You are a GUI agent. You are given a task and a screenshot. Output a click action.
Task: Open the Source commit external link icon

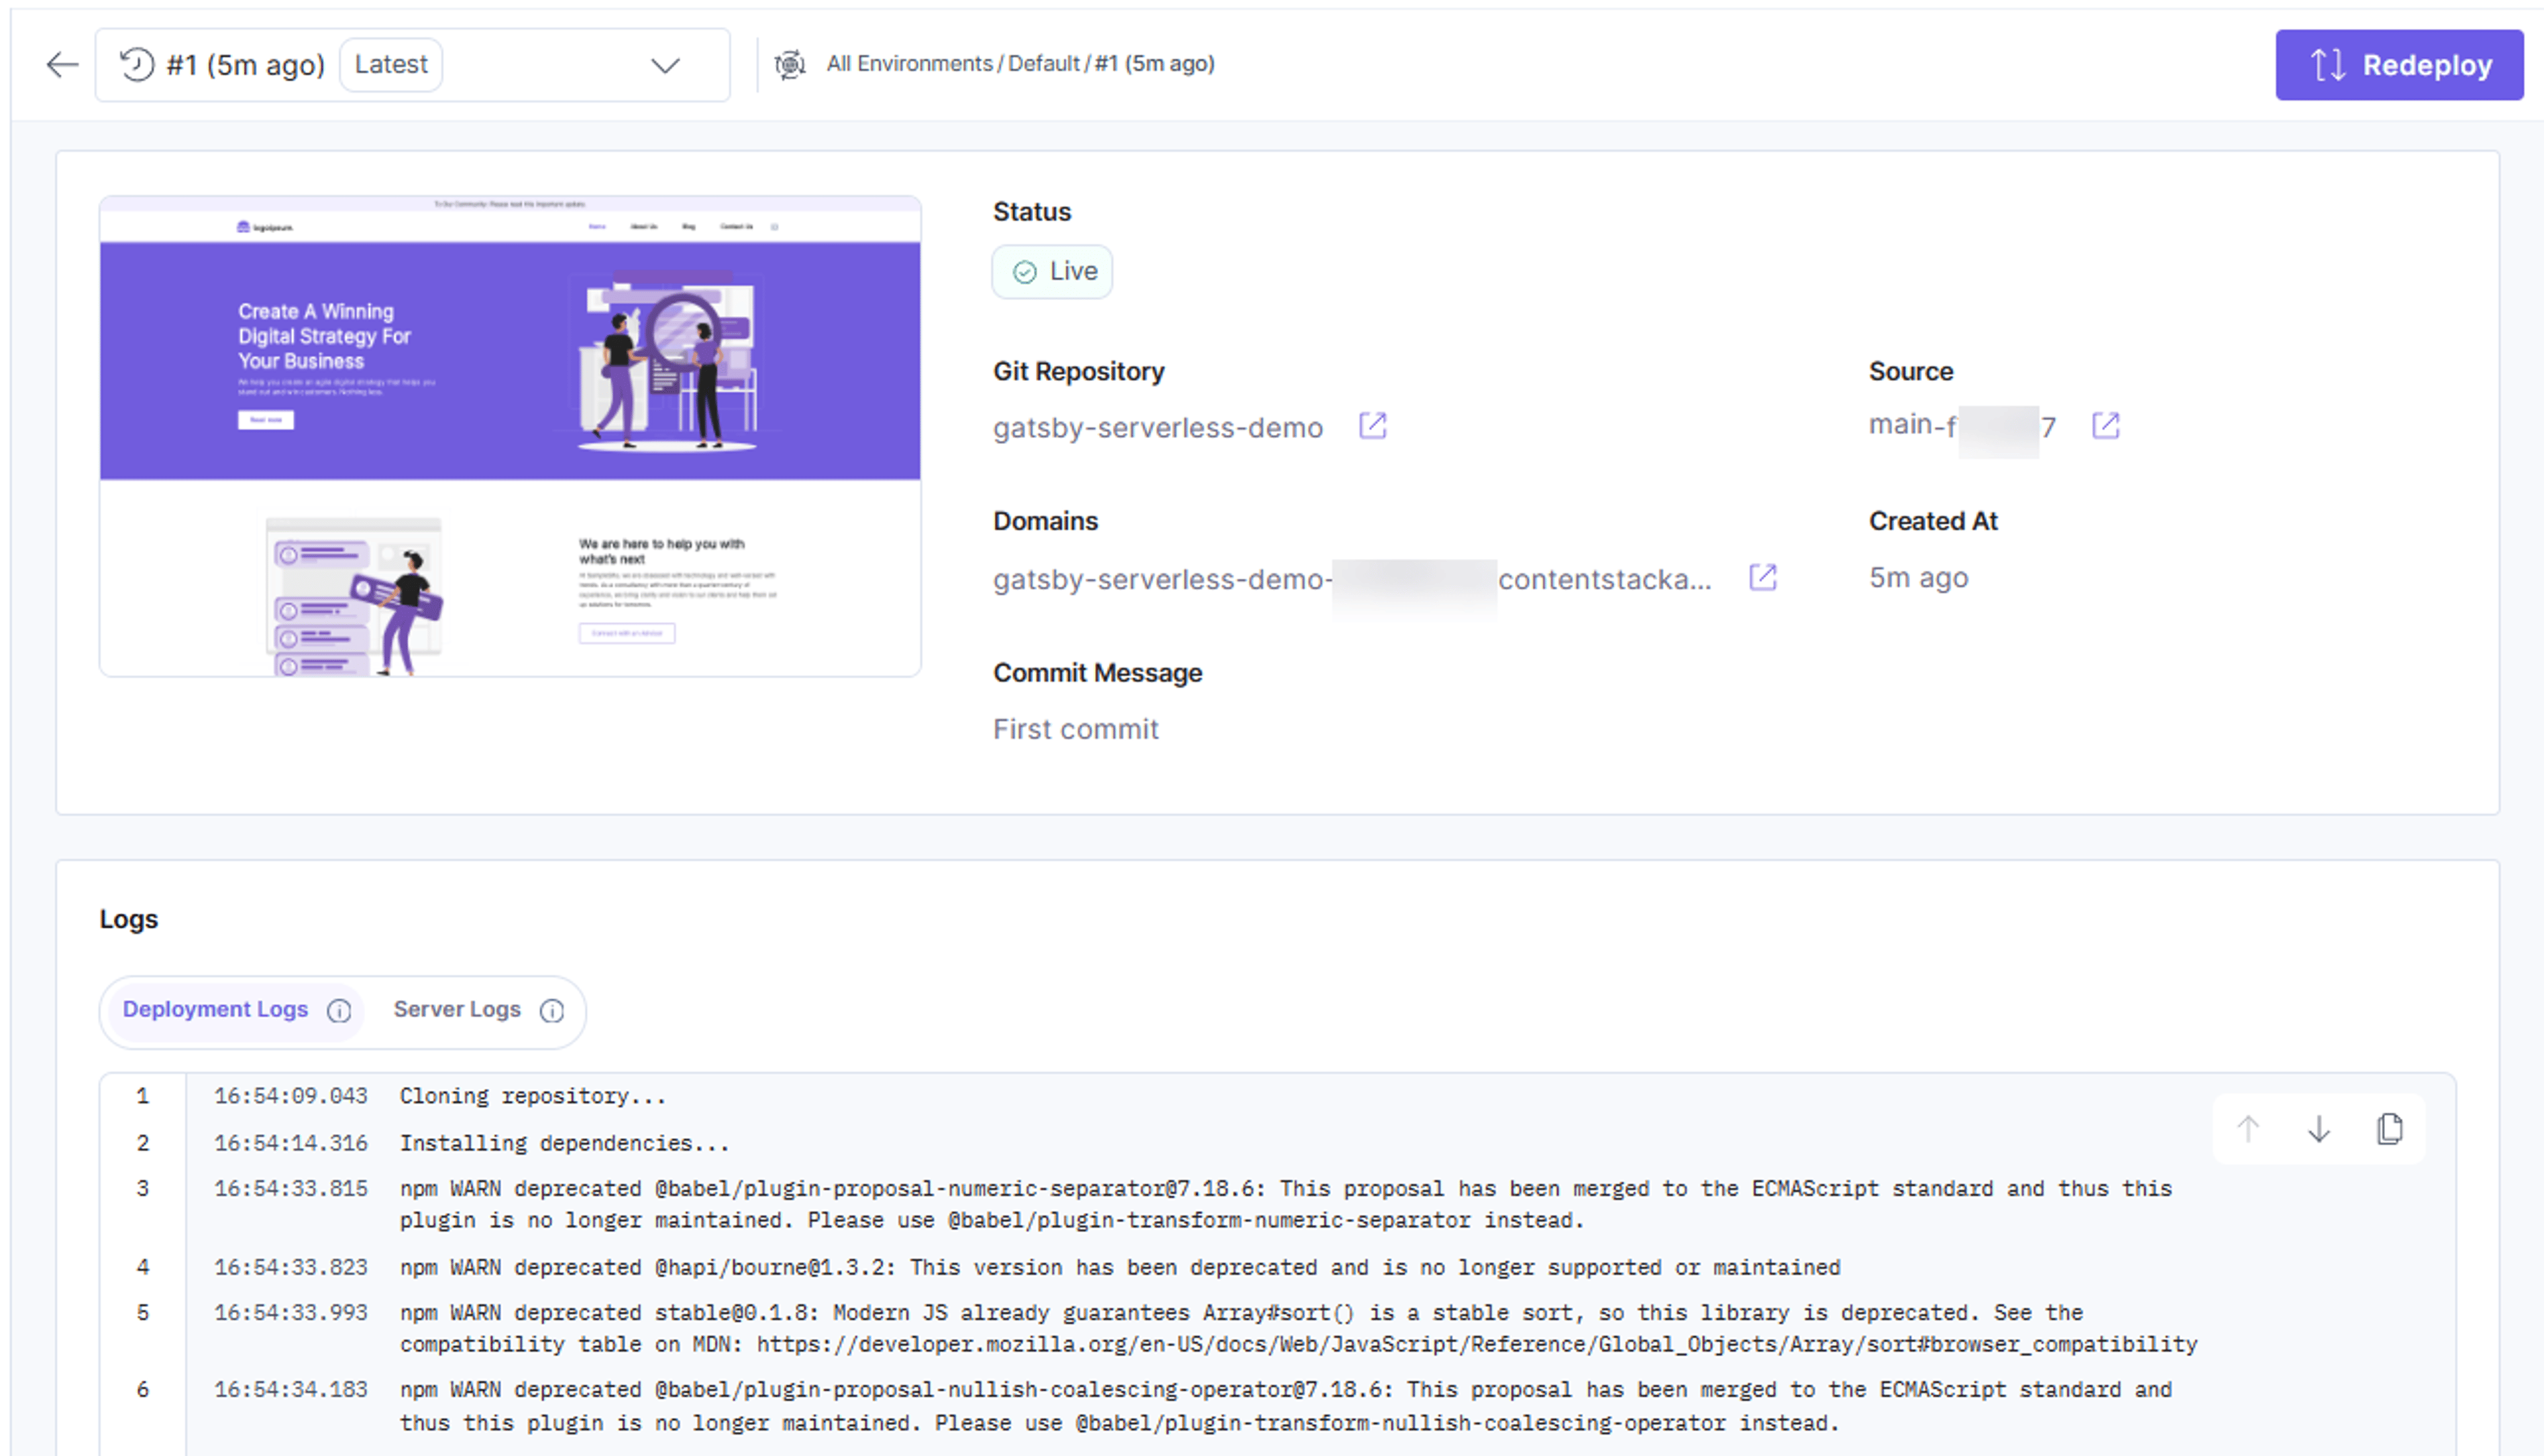pos(2106,426)
